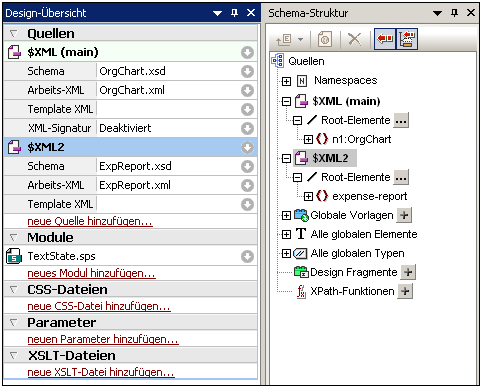Open Design-Übersicht panel dropdown menu arrow
The image size is (482, 388).
pyautogui.click(x=217, y=13)
